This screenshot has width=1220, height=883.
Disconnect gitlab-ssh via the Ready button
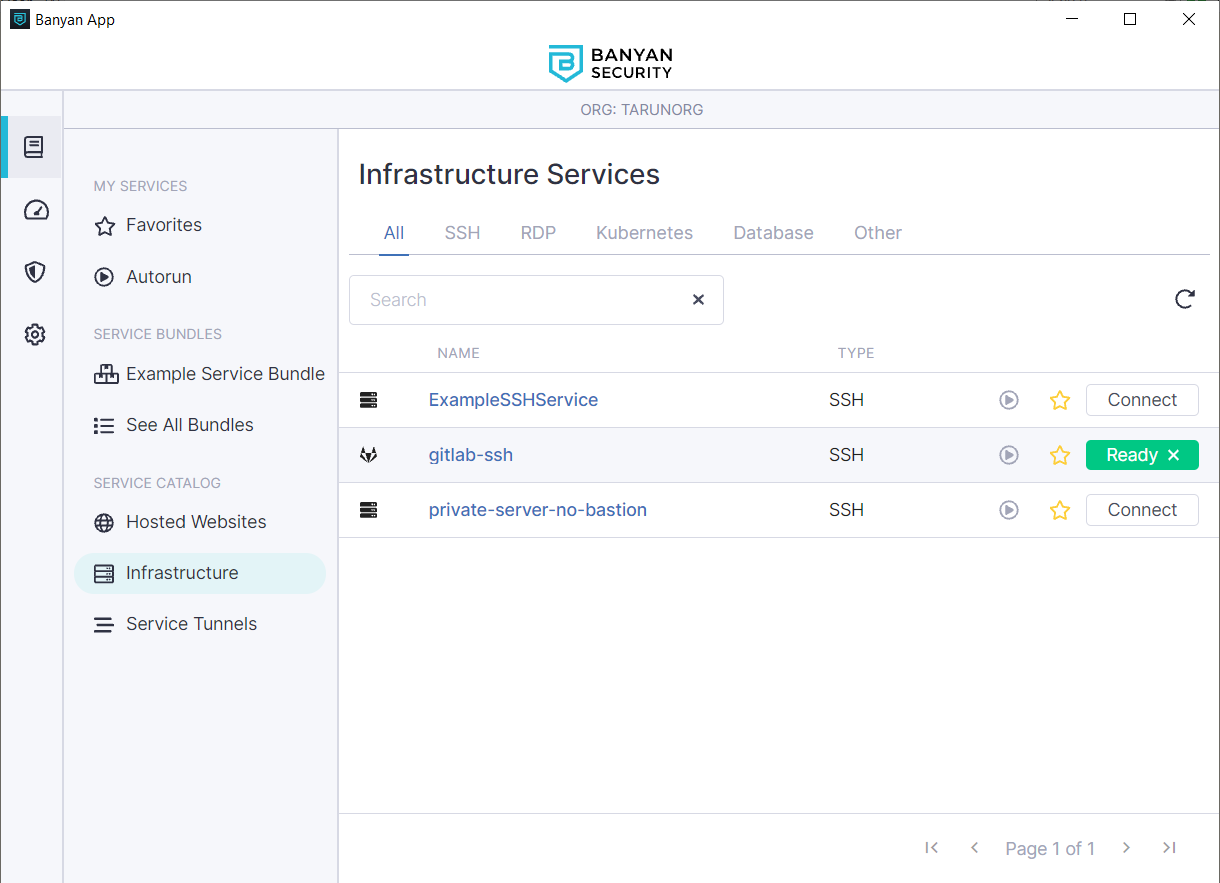[x=1174, y=455]
